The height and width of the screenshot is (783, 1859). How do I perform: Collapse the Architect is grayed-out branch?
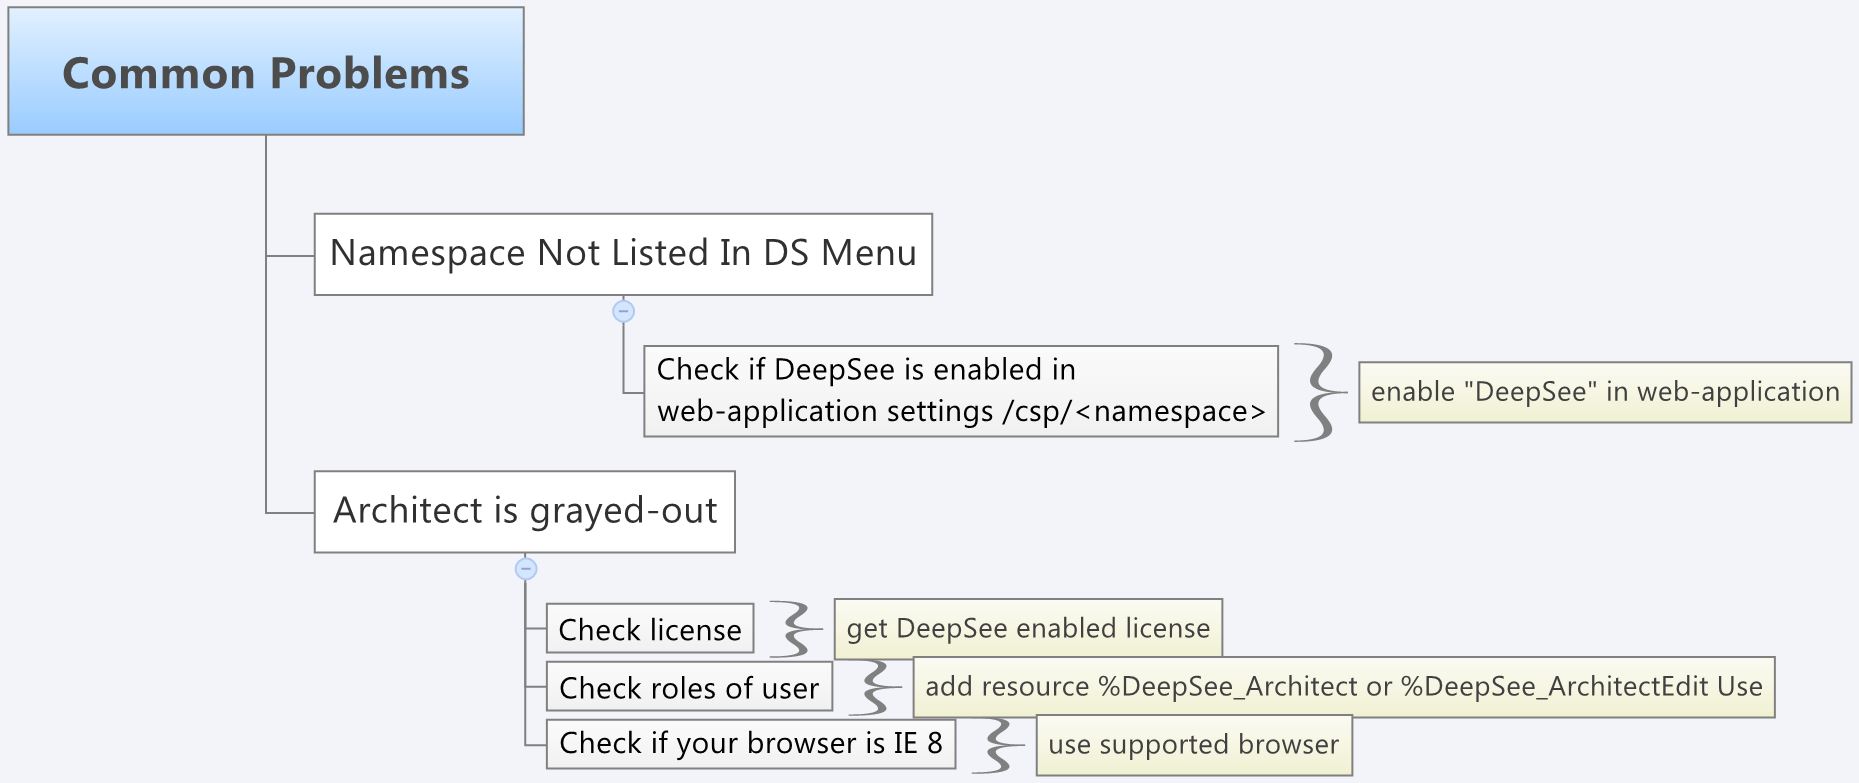[x=526, y=569]
